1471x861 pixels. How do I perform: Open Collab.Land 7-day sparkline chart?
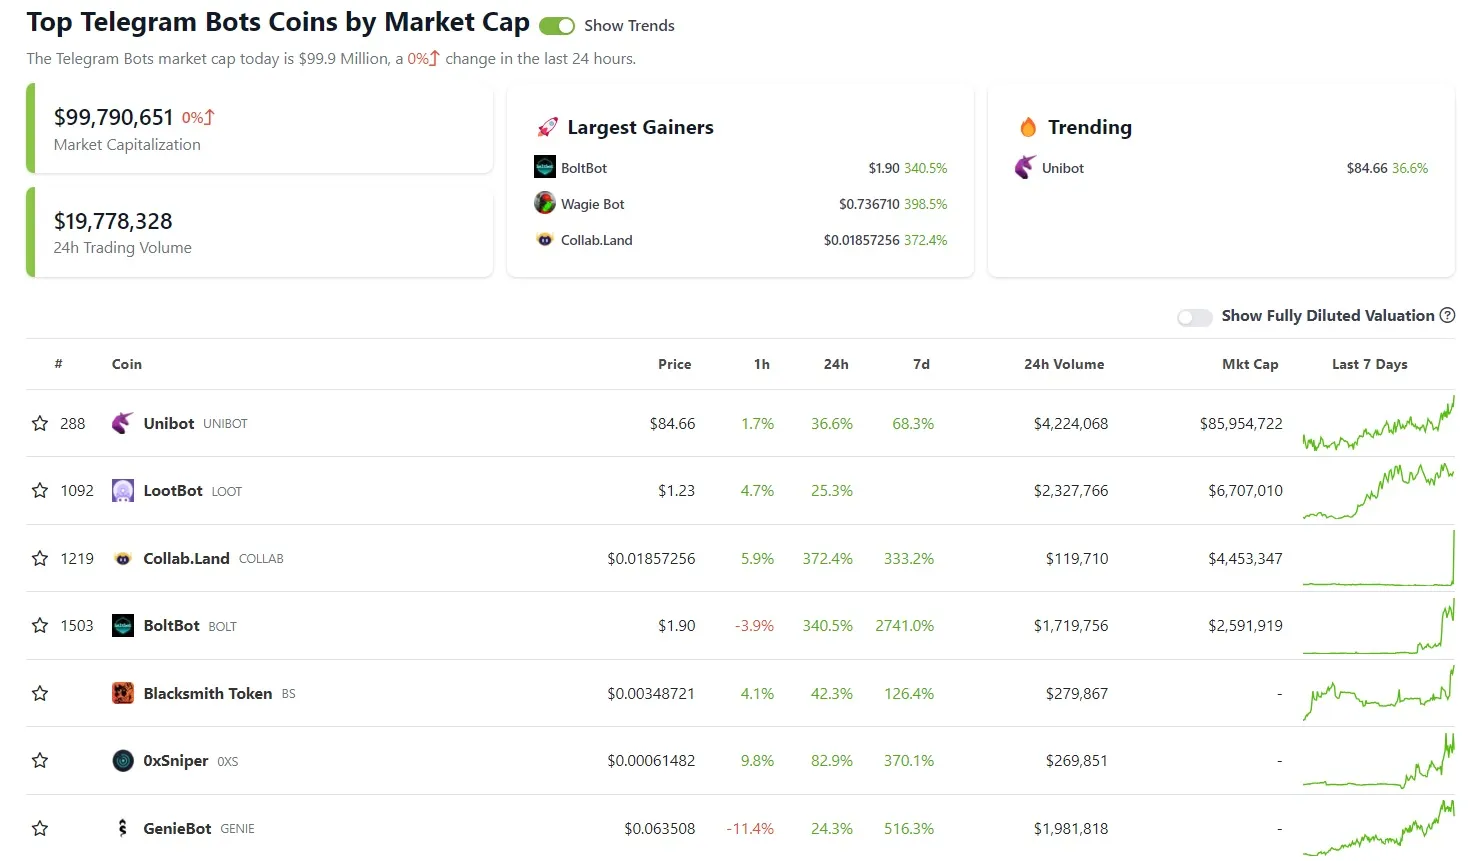1379,559
